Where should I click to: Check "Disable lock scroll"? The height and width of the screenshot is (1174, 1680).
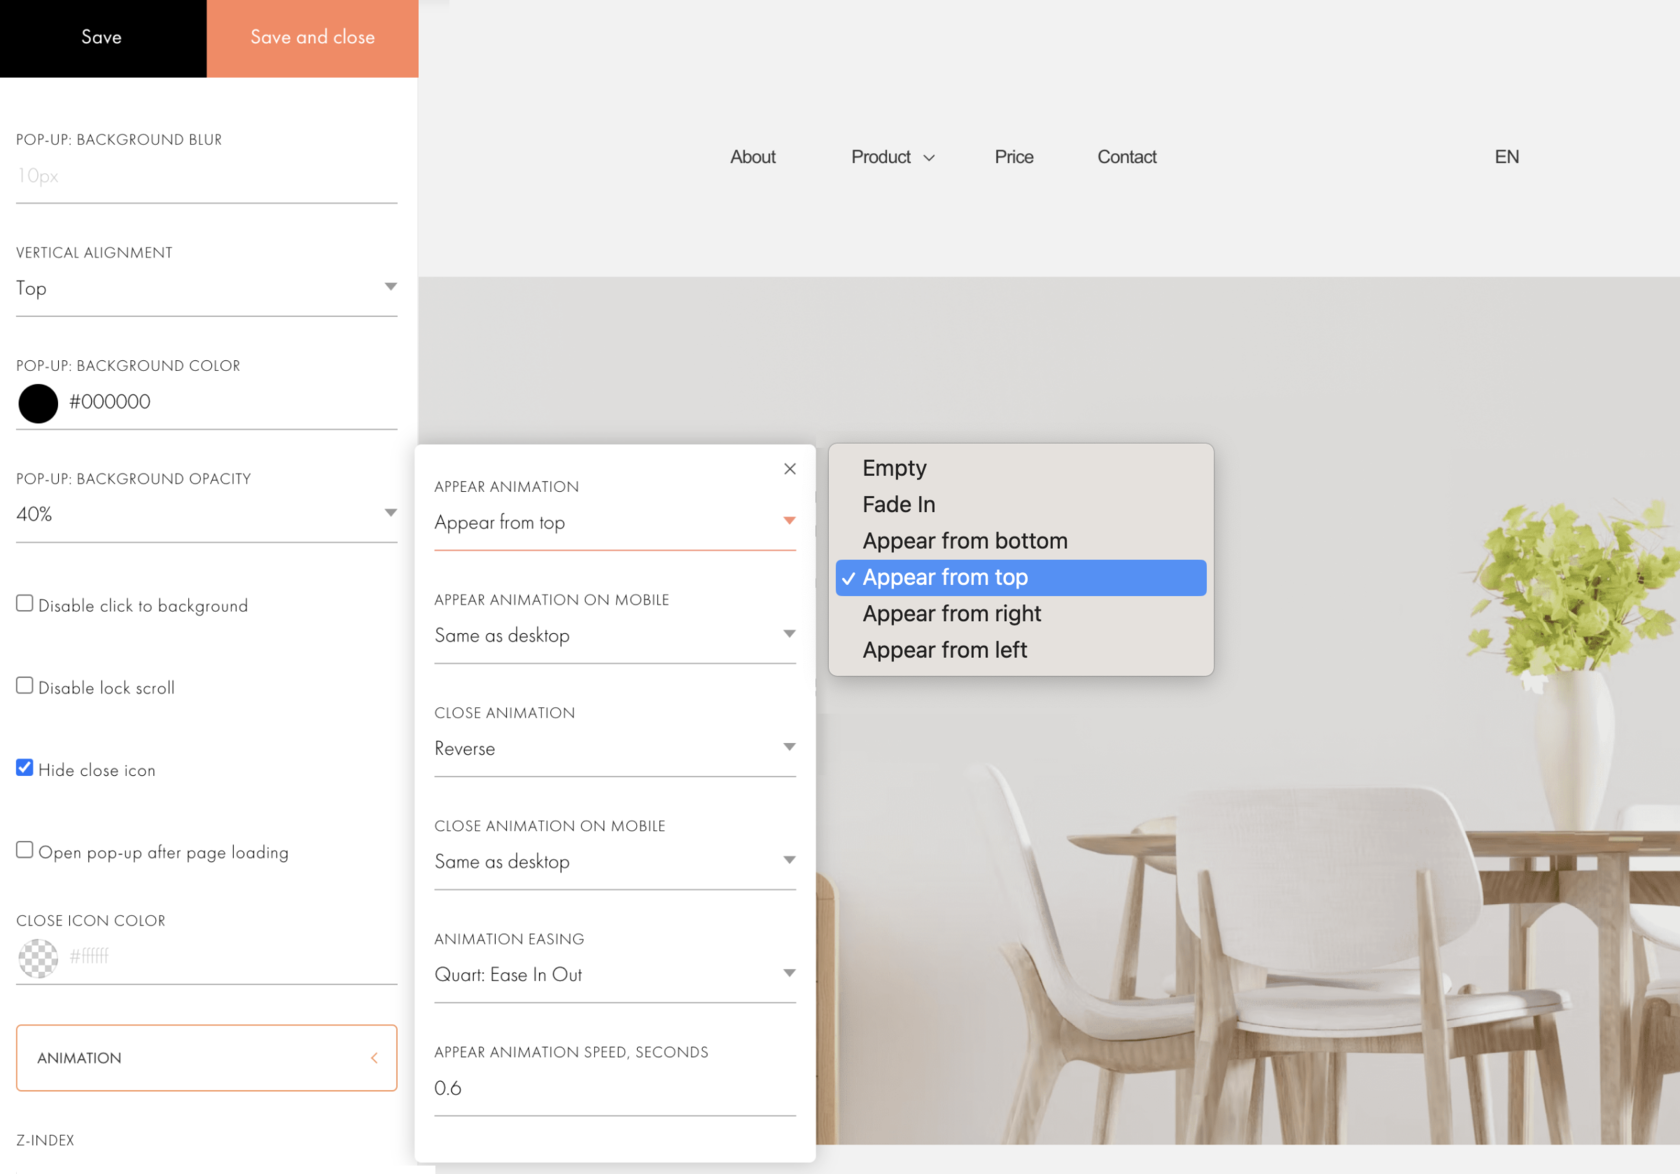point(24,685)
